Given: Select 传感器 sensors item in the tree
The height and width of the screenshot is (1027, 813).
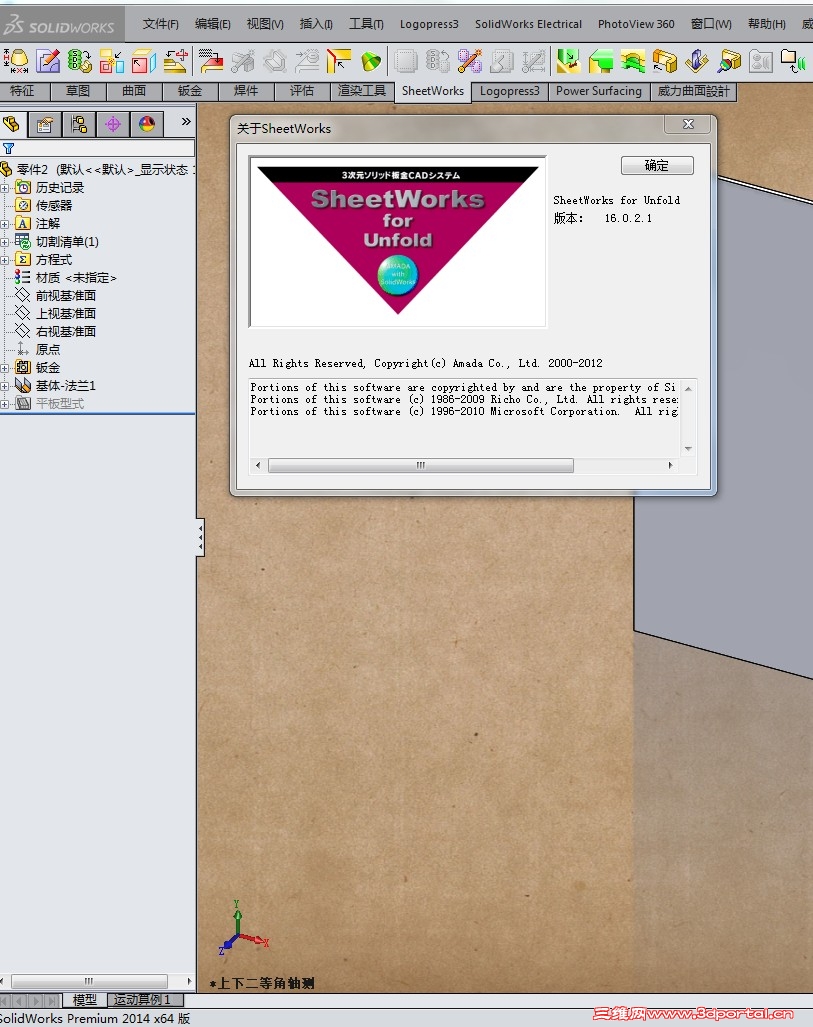Looking at the screenshot, I should [x=54, y=206].
